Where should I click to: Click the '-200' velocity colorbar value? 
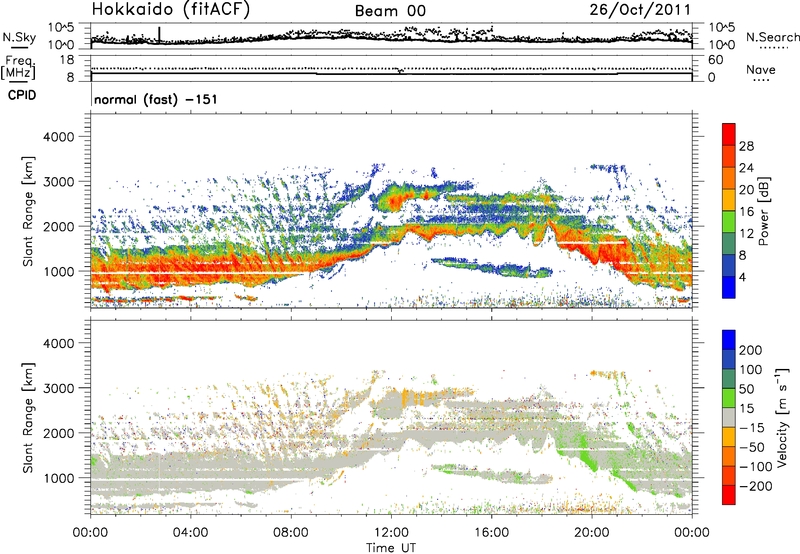(756, 486)
